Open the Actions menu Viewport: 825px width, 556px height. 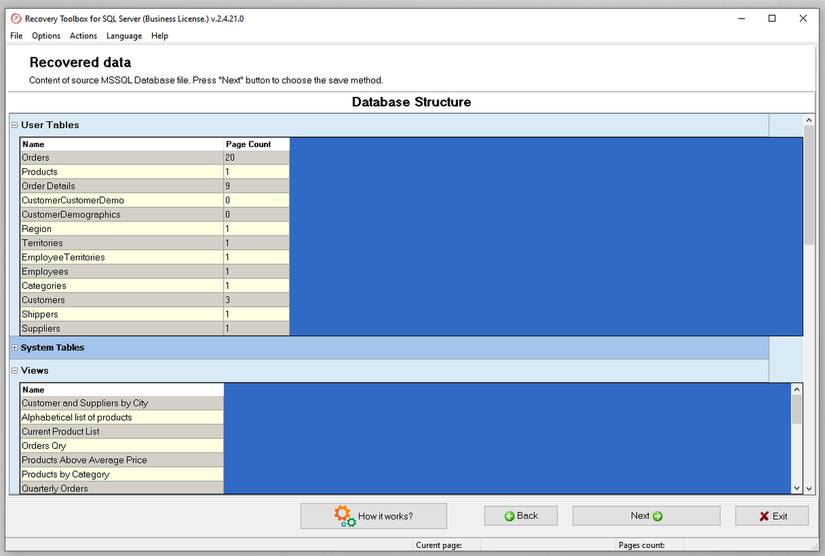click(83, 36)
